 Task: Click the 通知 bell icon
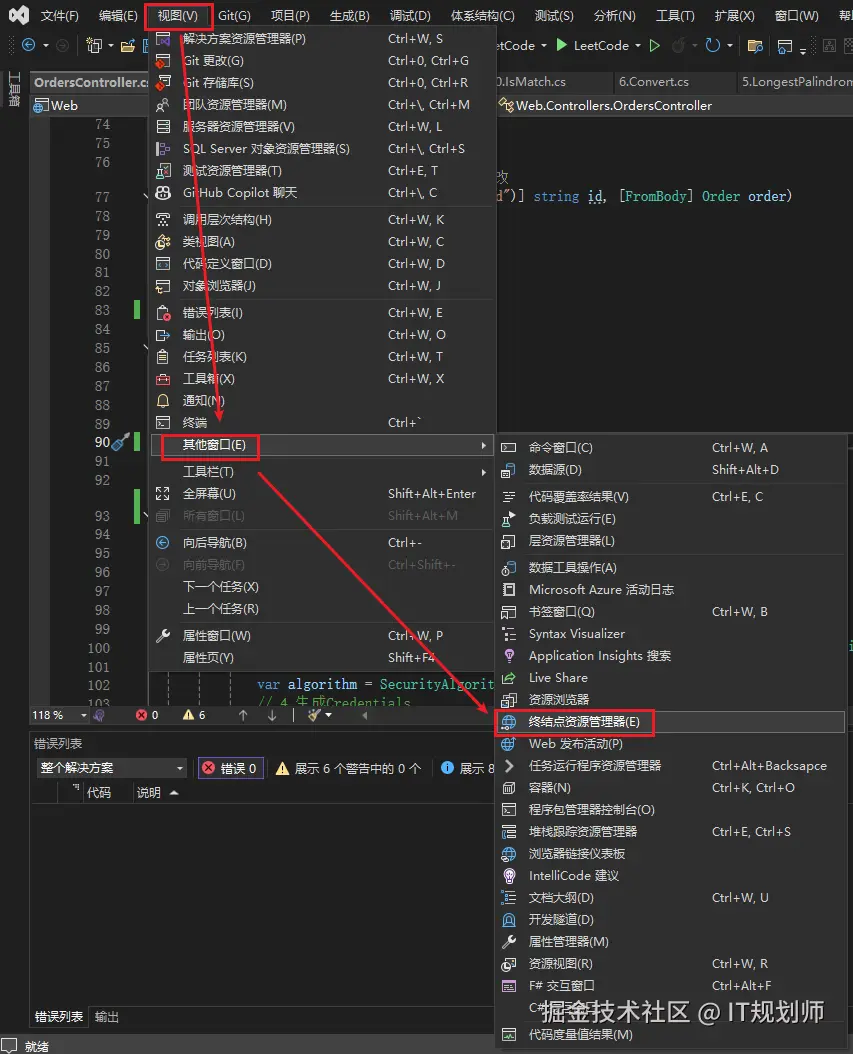163,401
